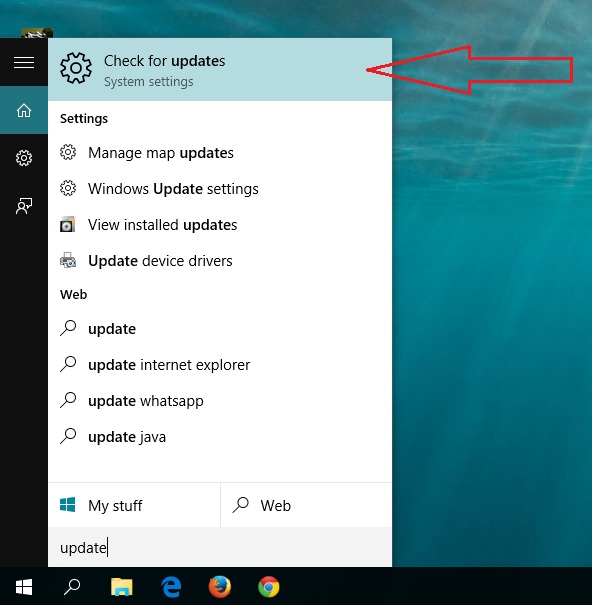
Task: Open Update device drivers result
Action: (220, 261)
